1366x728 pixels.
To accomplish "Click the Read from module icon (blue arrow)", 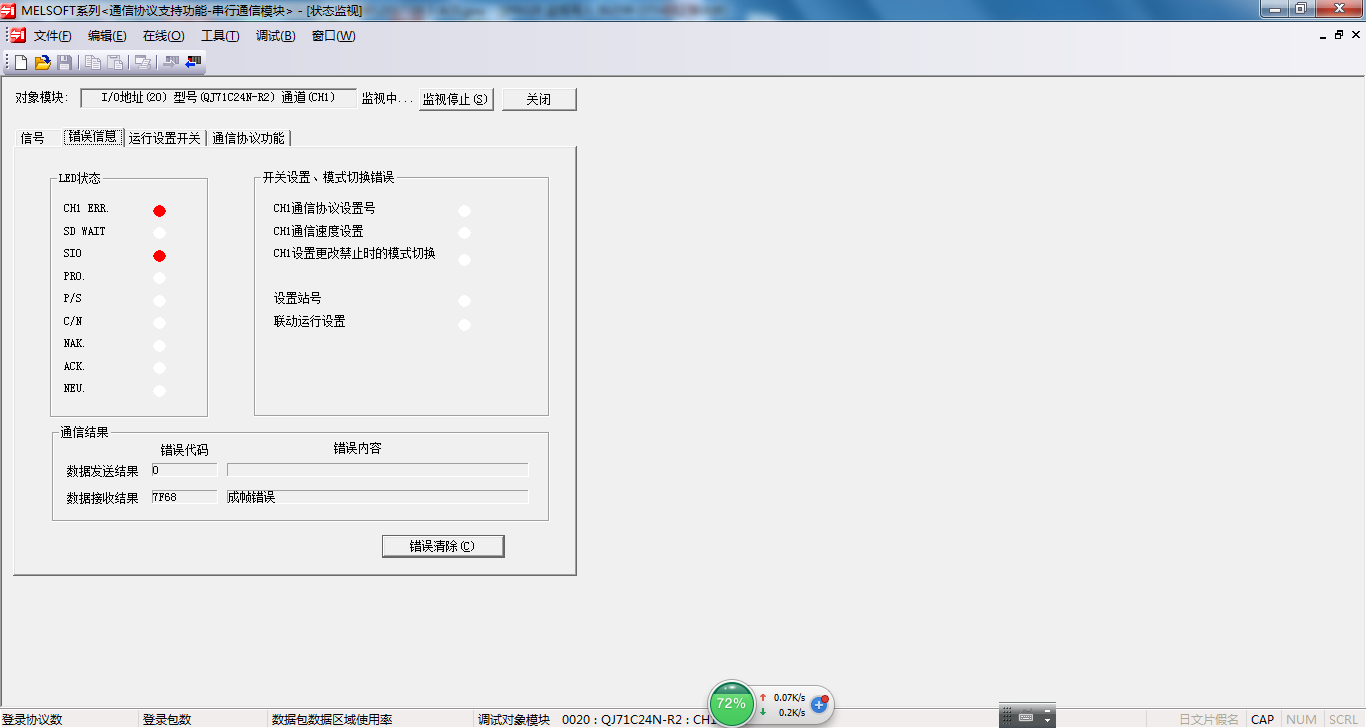I will [x=193, y=62].
